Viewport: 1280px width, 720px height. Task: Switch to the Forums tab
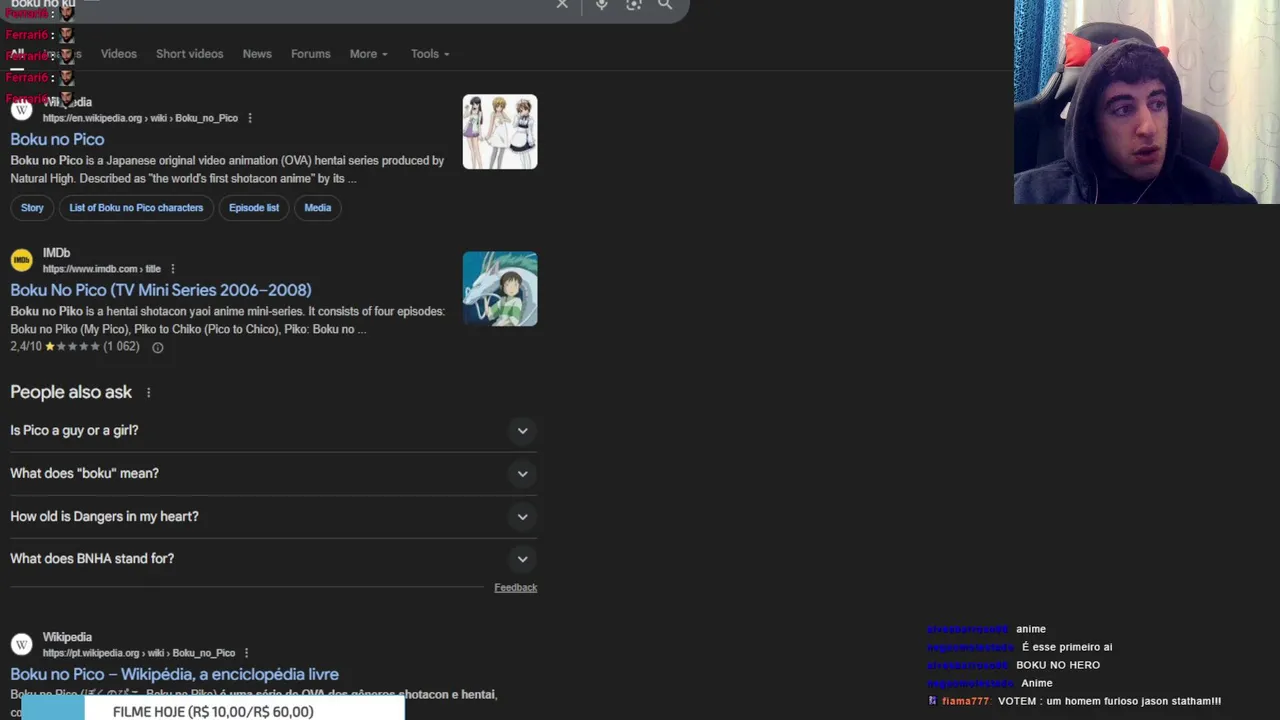point(310,54)
